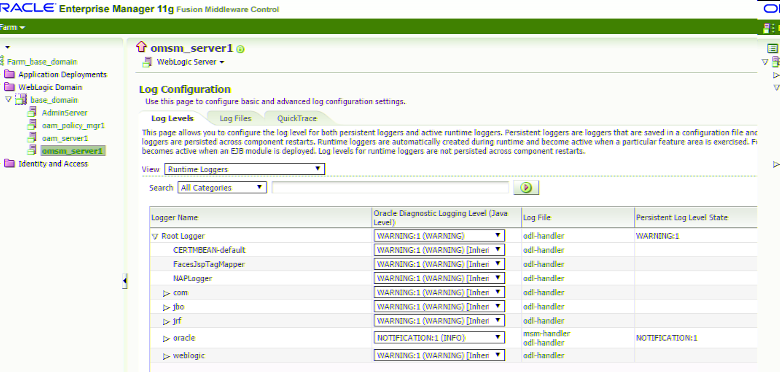The image size is (780, 372).
Task: Open the WebLogic Server dropdown menu
Action: pos(191,62)
